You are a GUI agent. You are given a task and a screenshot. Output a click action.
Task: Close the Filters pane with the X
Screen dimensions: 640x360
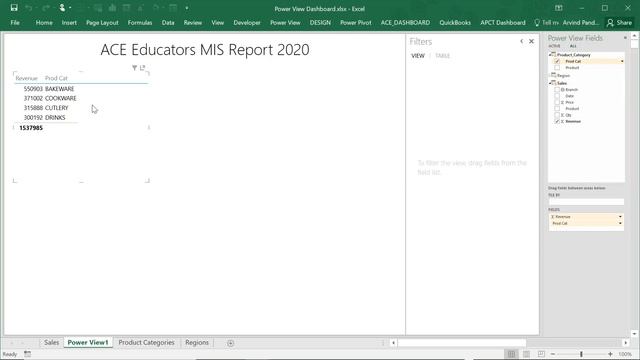pos(531,41)
